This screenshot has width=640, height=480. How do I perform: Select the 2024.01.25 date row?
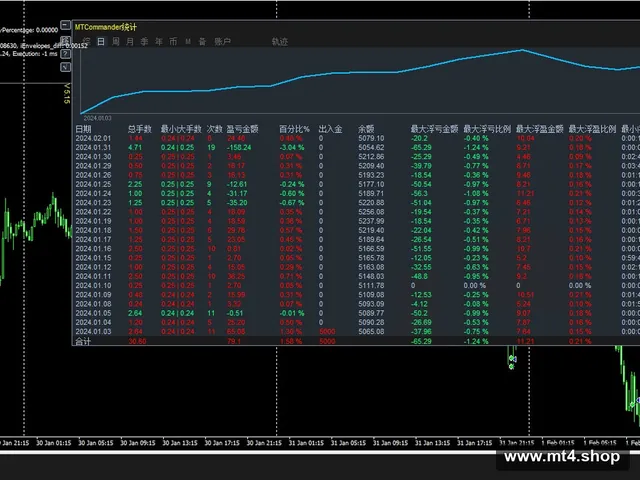tap(93, 184)
